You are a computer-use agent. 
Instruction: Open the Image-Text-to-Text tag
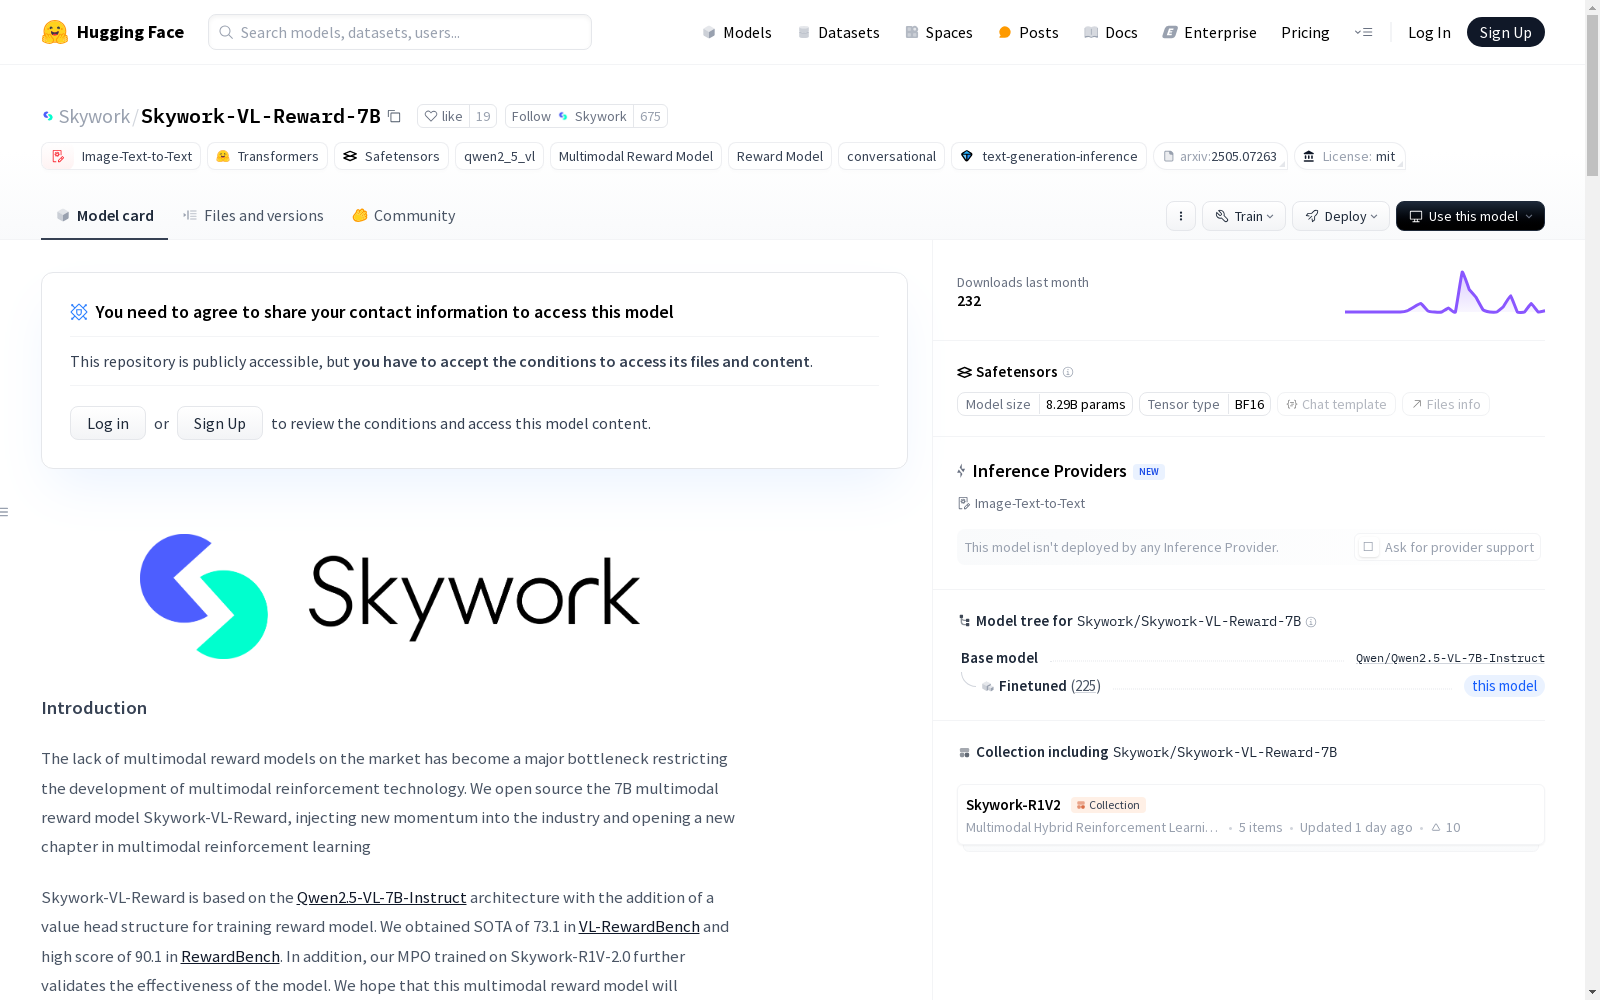pyautogui.click(x=121, y=156)
